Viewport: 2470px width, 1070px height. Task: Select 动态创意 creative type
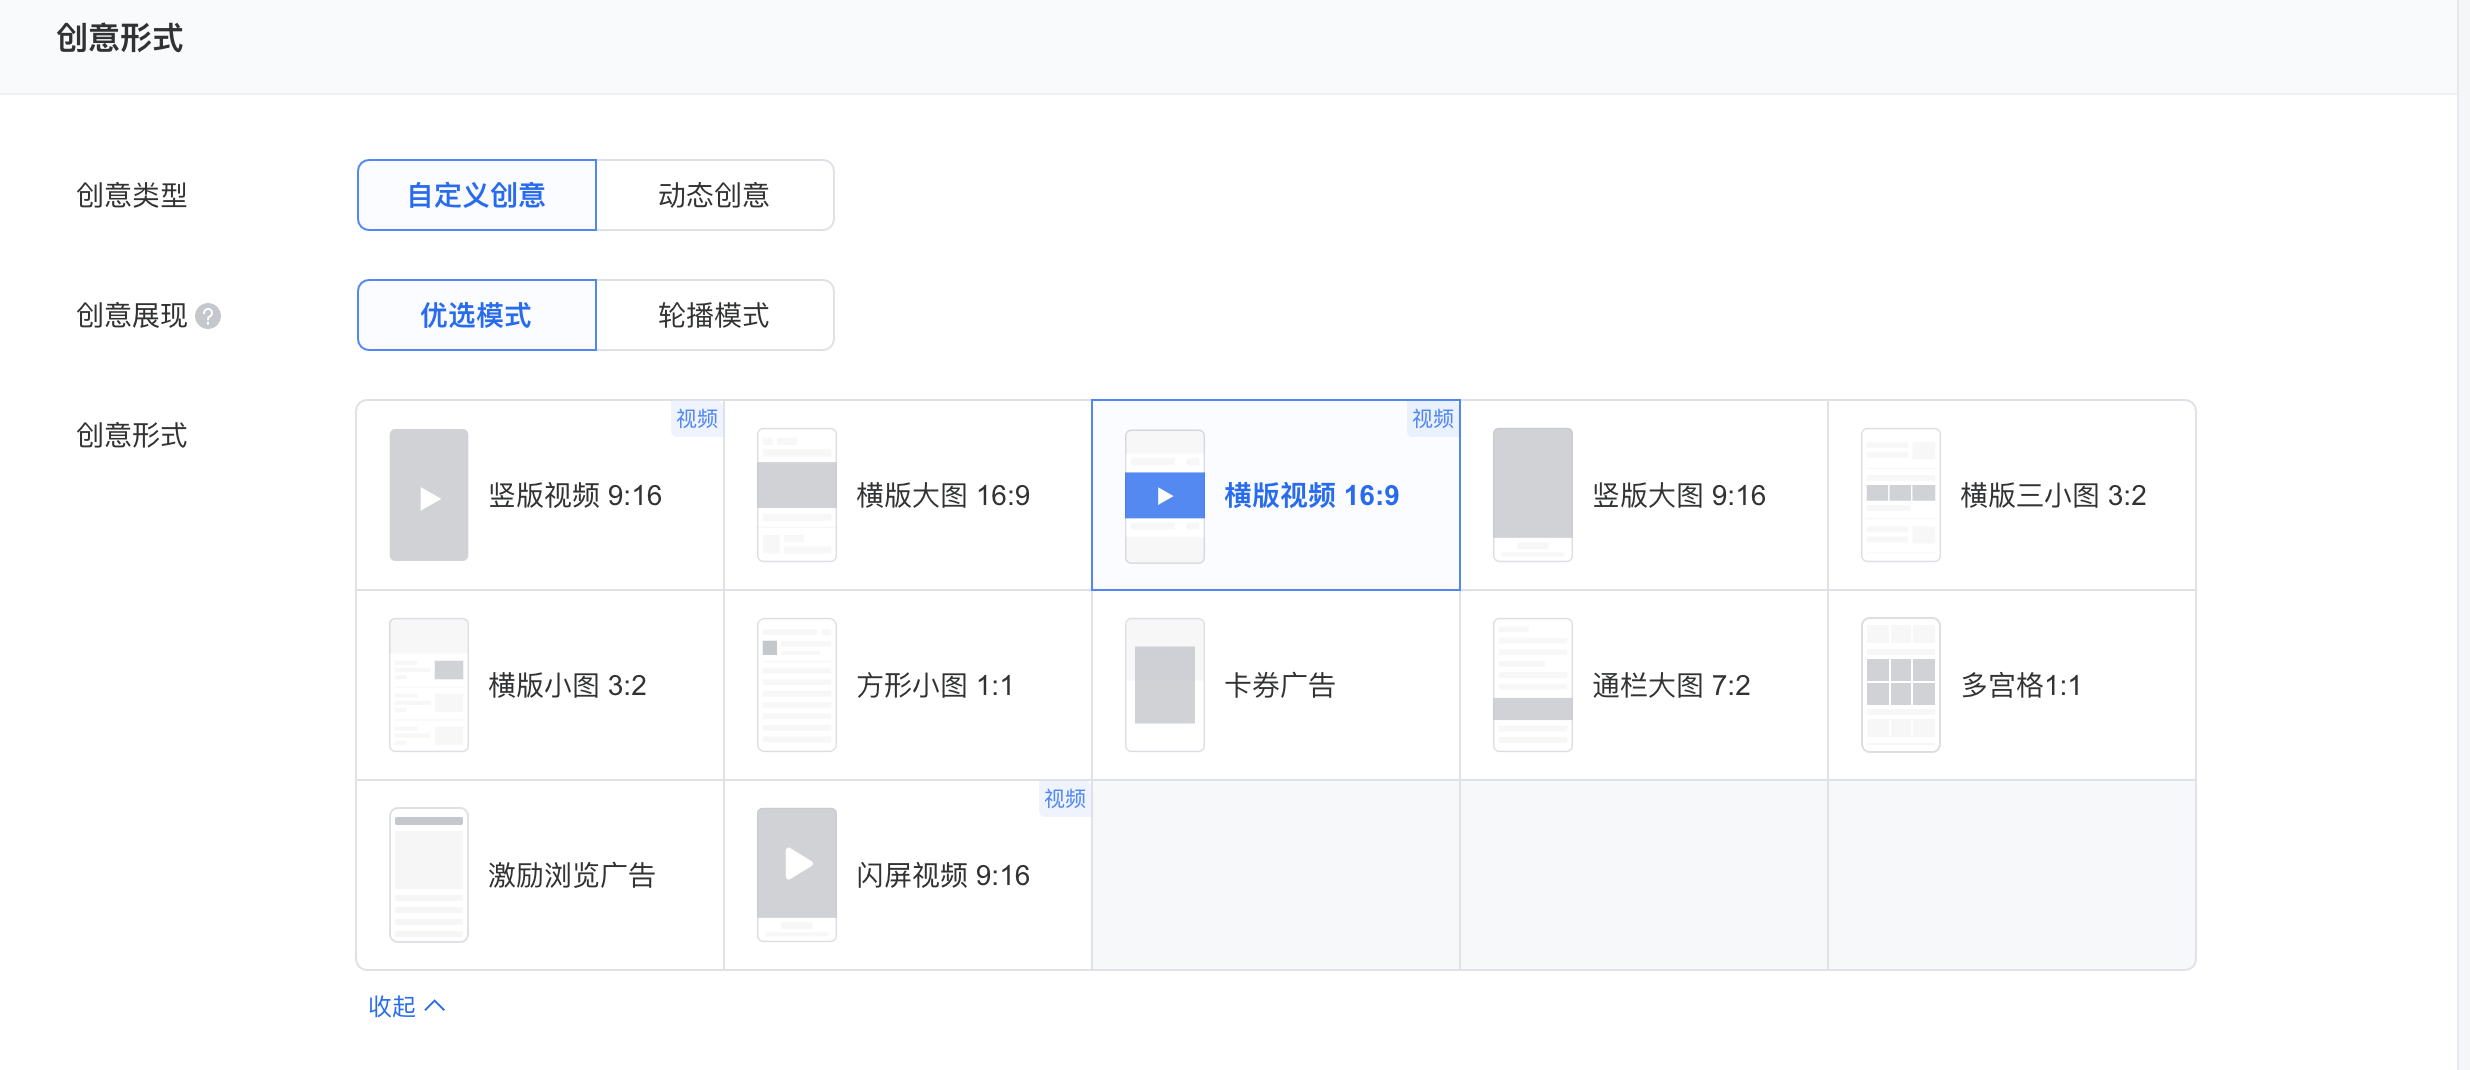coord(714,195)
